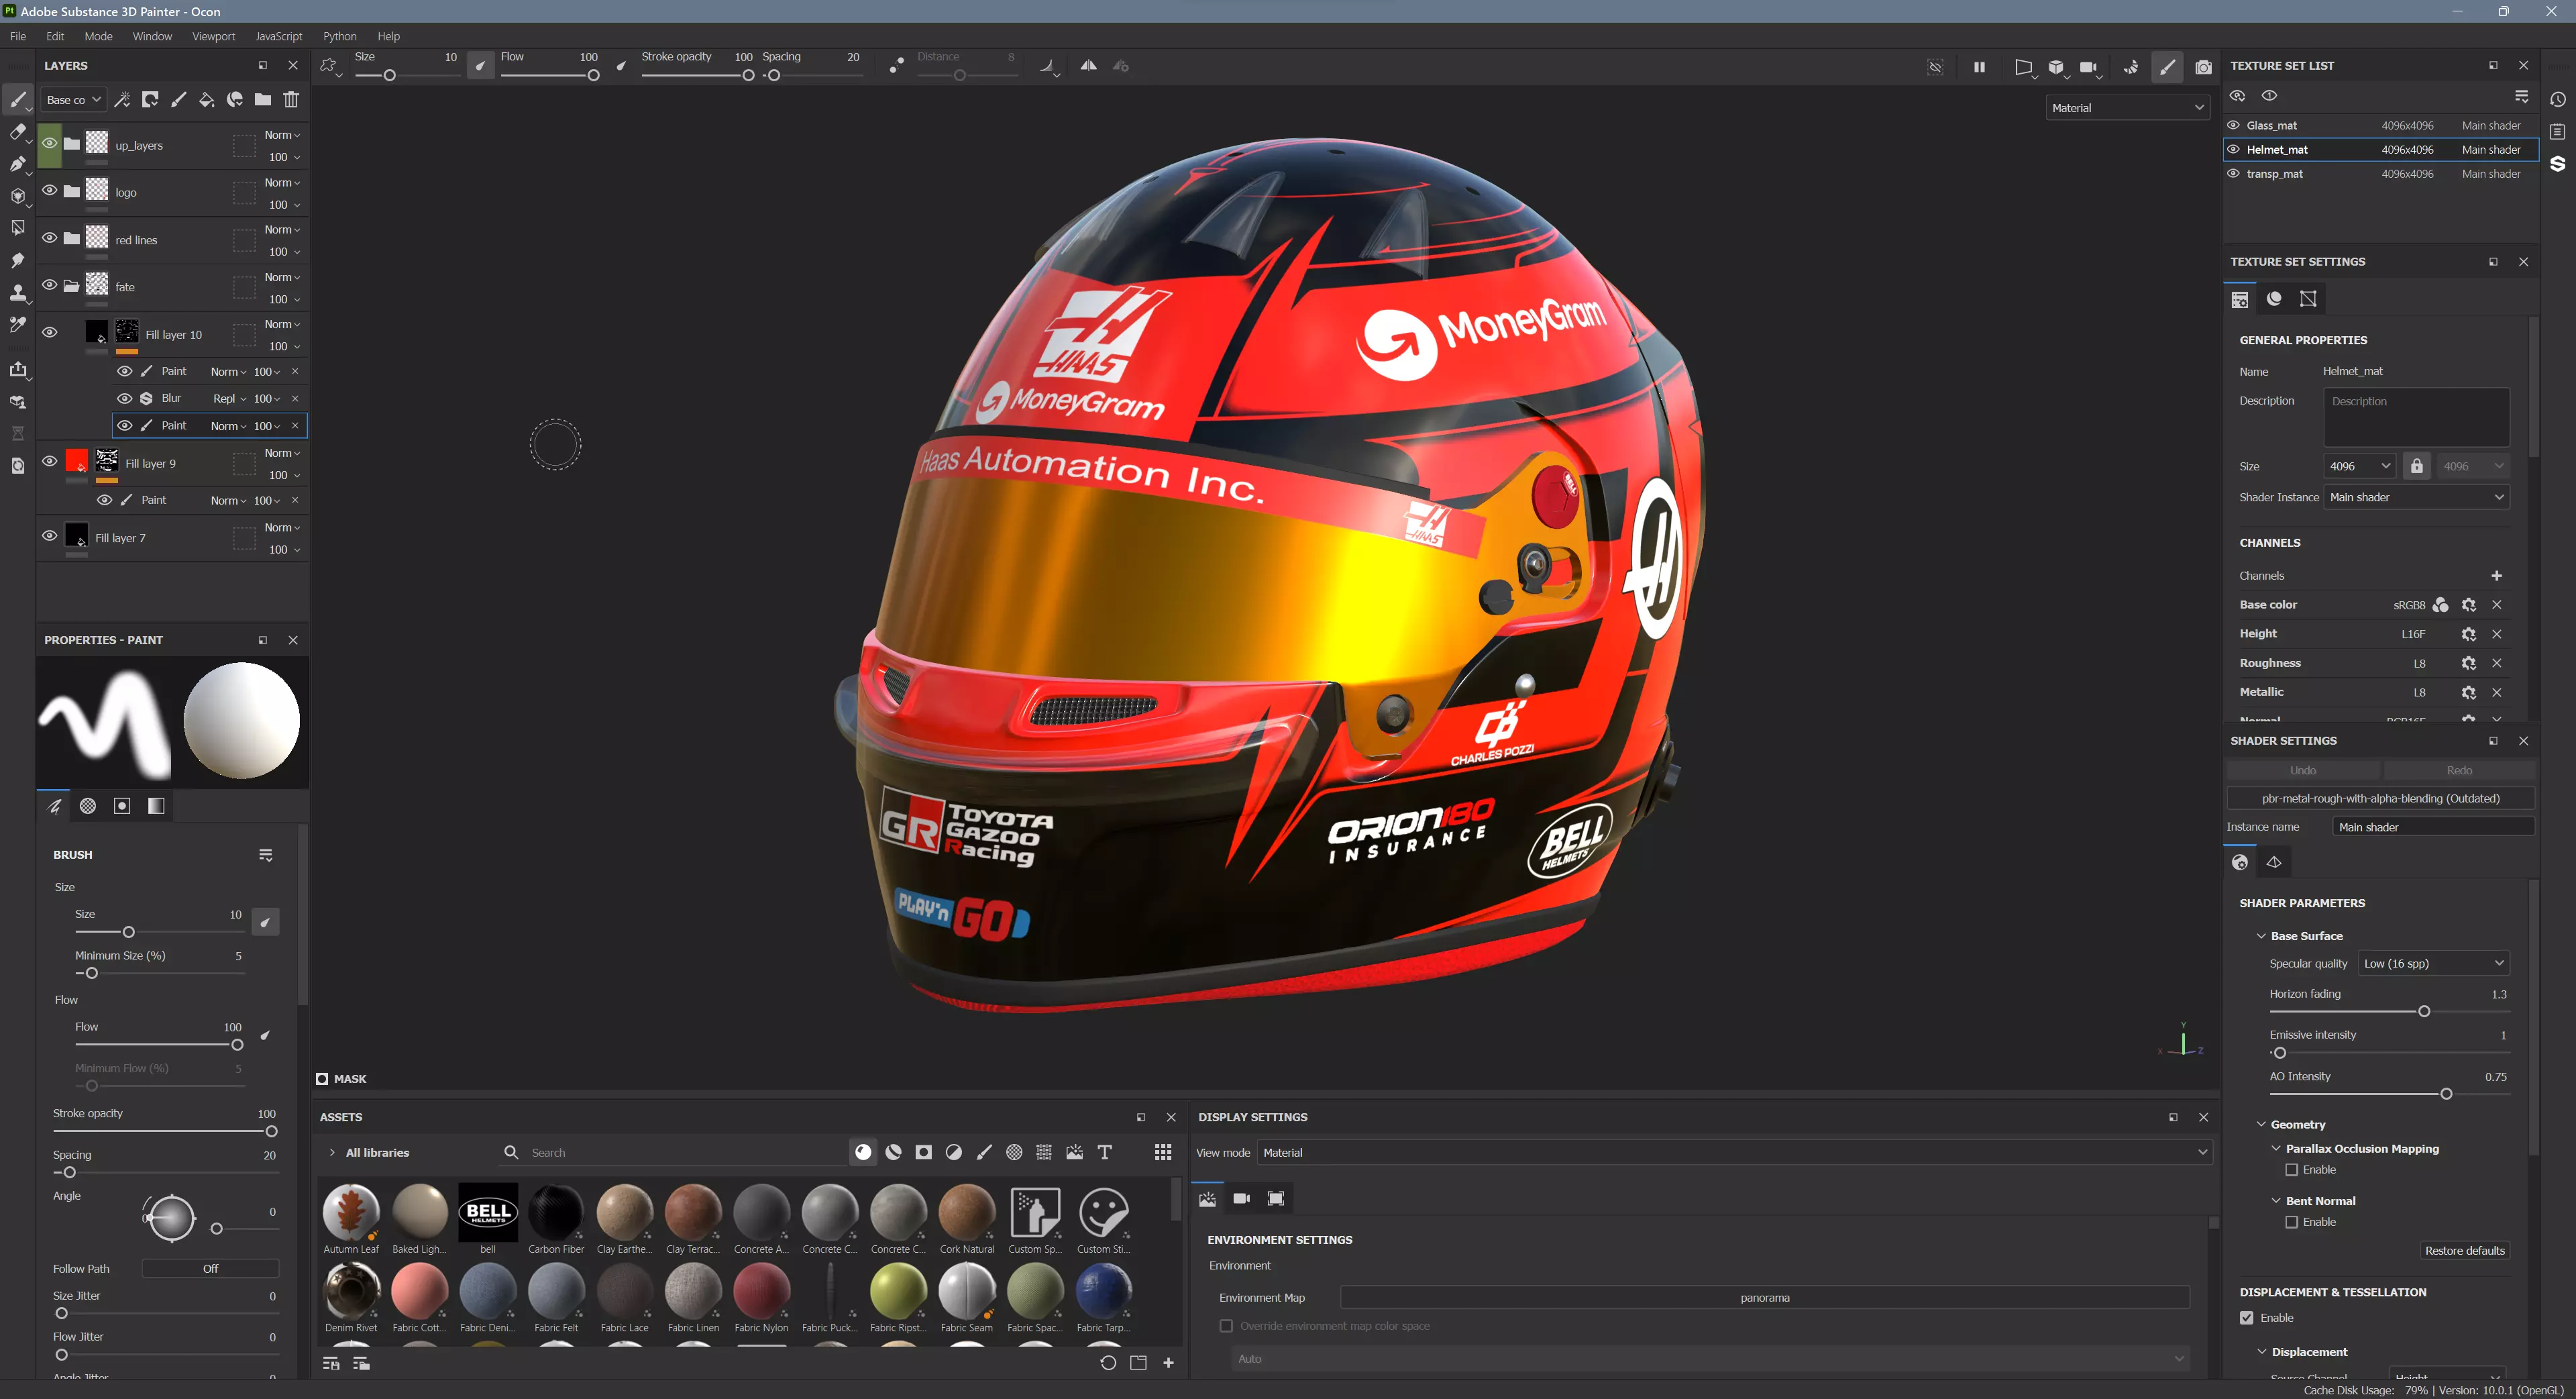The width and height of the screenshot is (2576, 1399).
Task: Expand All libraries in Assets
Action: (332, 1153)
